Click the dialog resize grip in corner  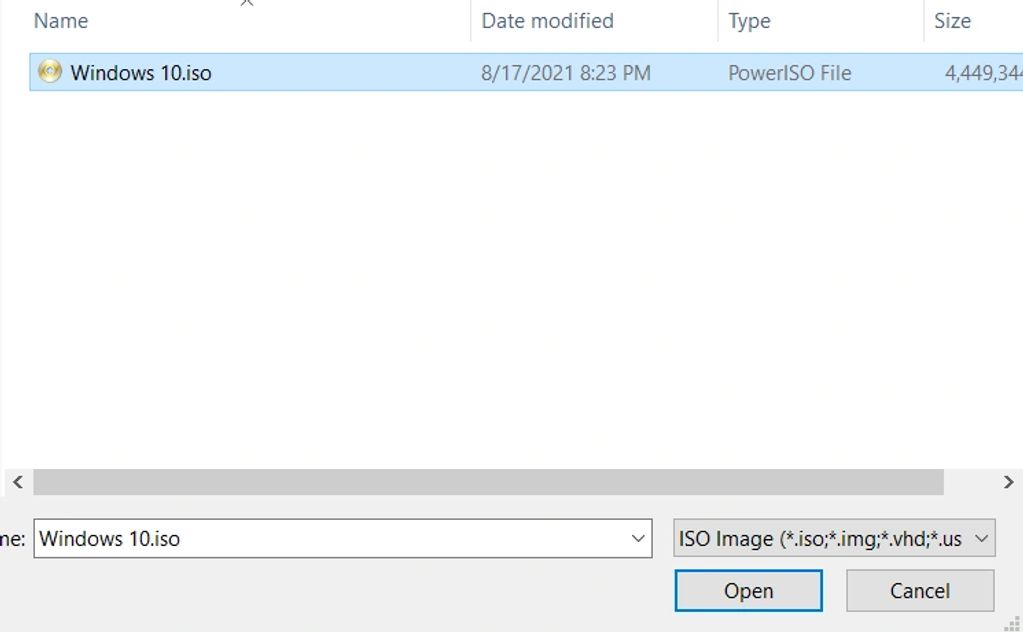click(1013, 623)
